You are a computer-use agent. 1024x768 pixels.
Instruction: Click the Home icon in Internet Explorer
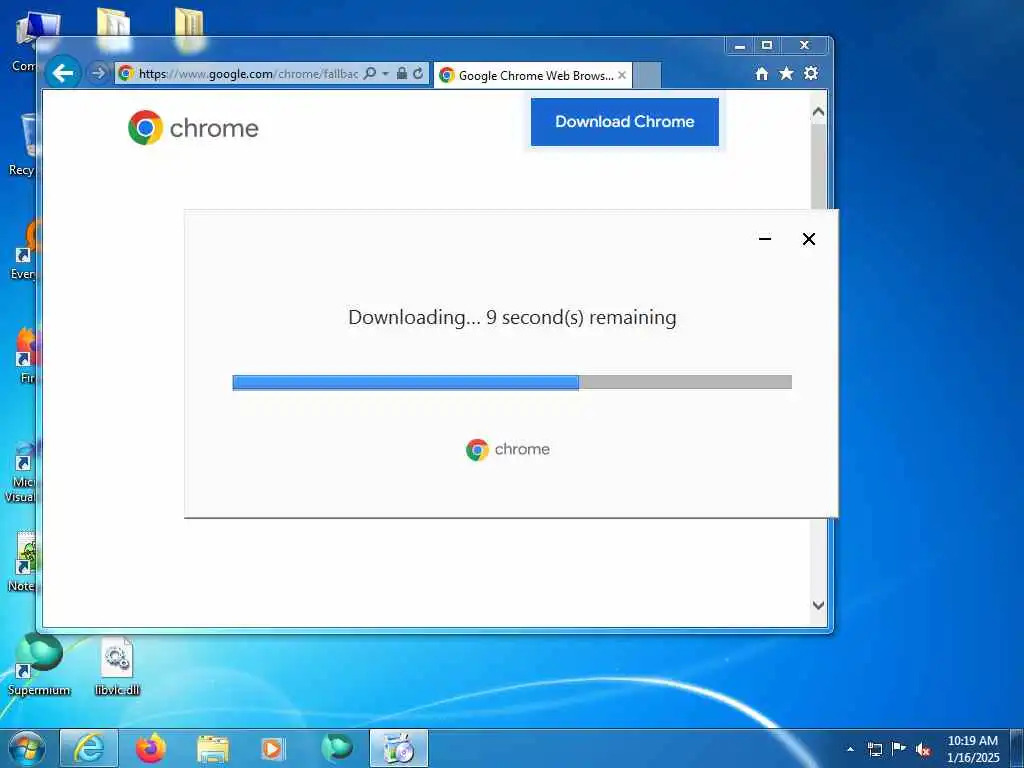pyautogui.click(x=761, y=74)
